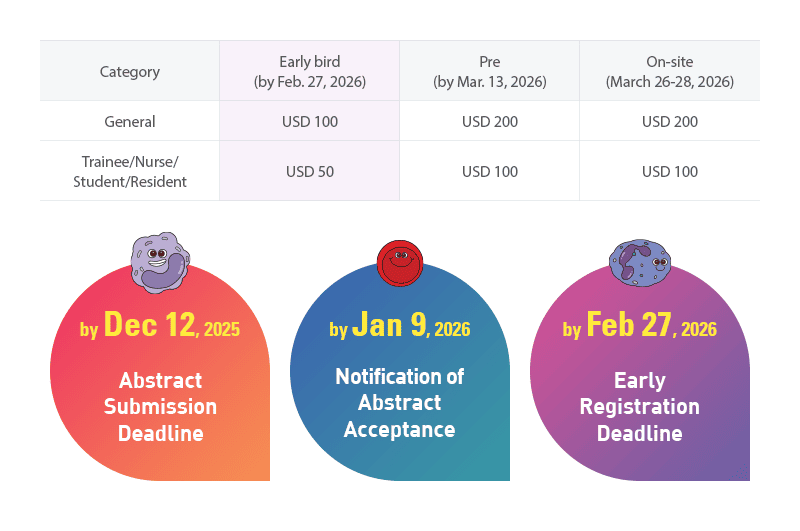Click the red blood cell mascot icon
This screenshot has height=531, width=800.
[x=399, y=263]
